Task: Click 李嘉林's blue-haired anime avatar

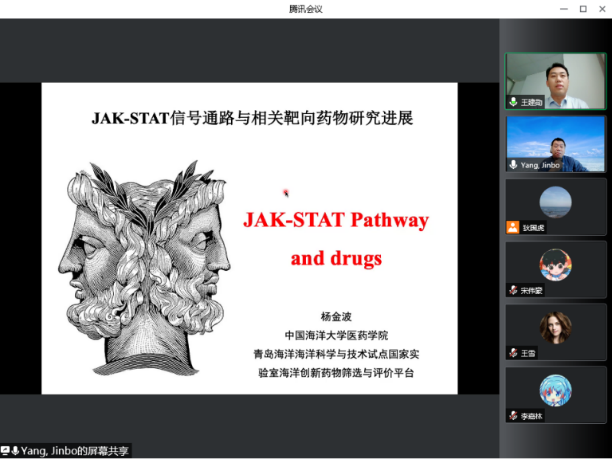Action: click(555, 390)
